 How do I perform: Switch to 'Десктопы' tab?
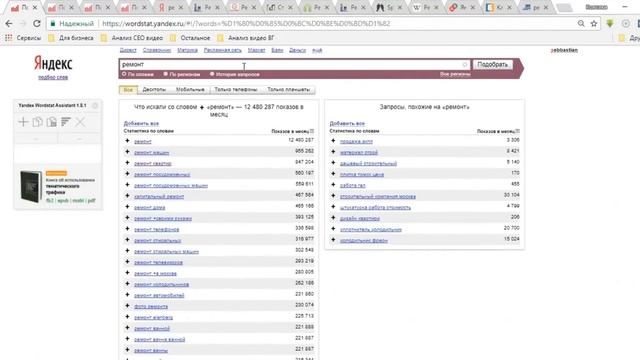[154, 89]
